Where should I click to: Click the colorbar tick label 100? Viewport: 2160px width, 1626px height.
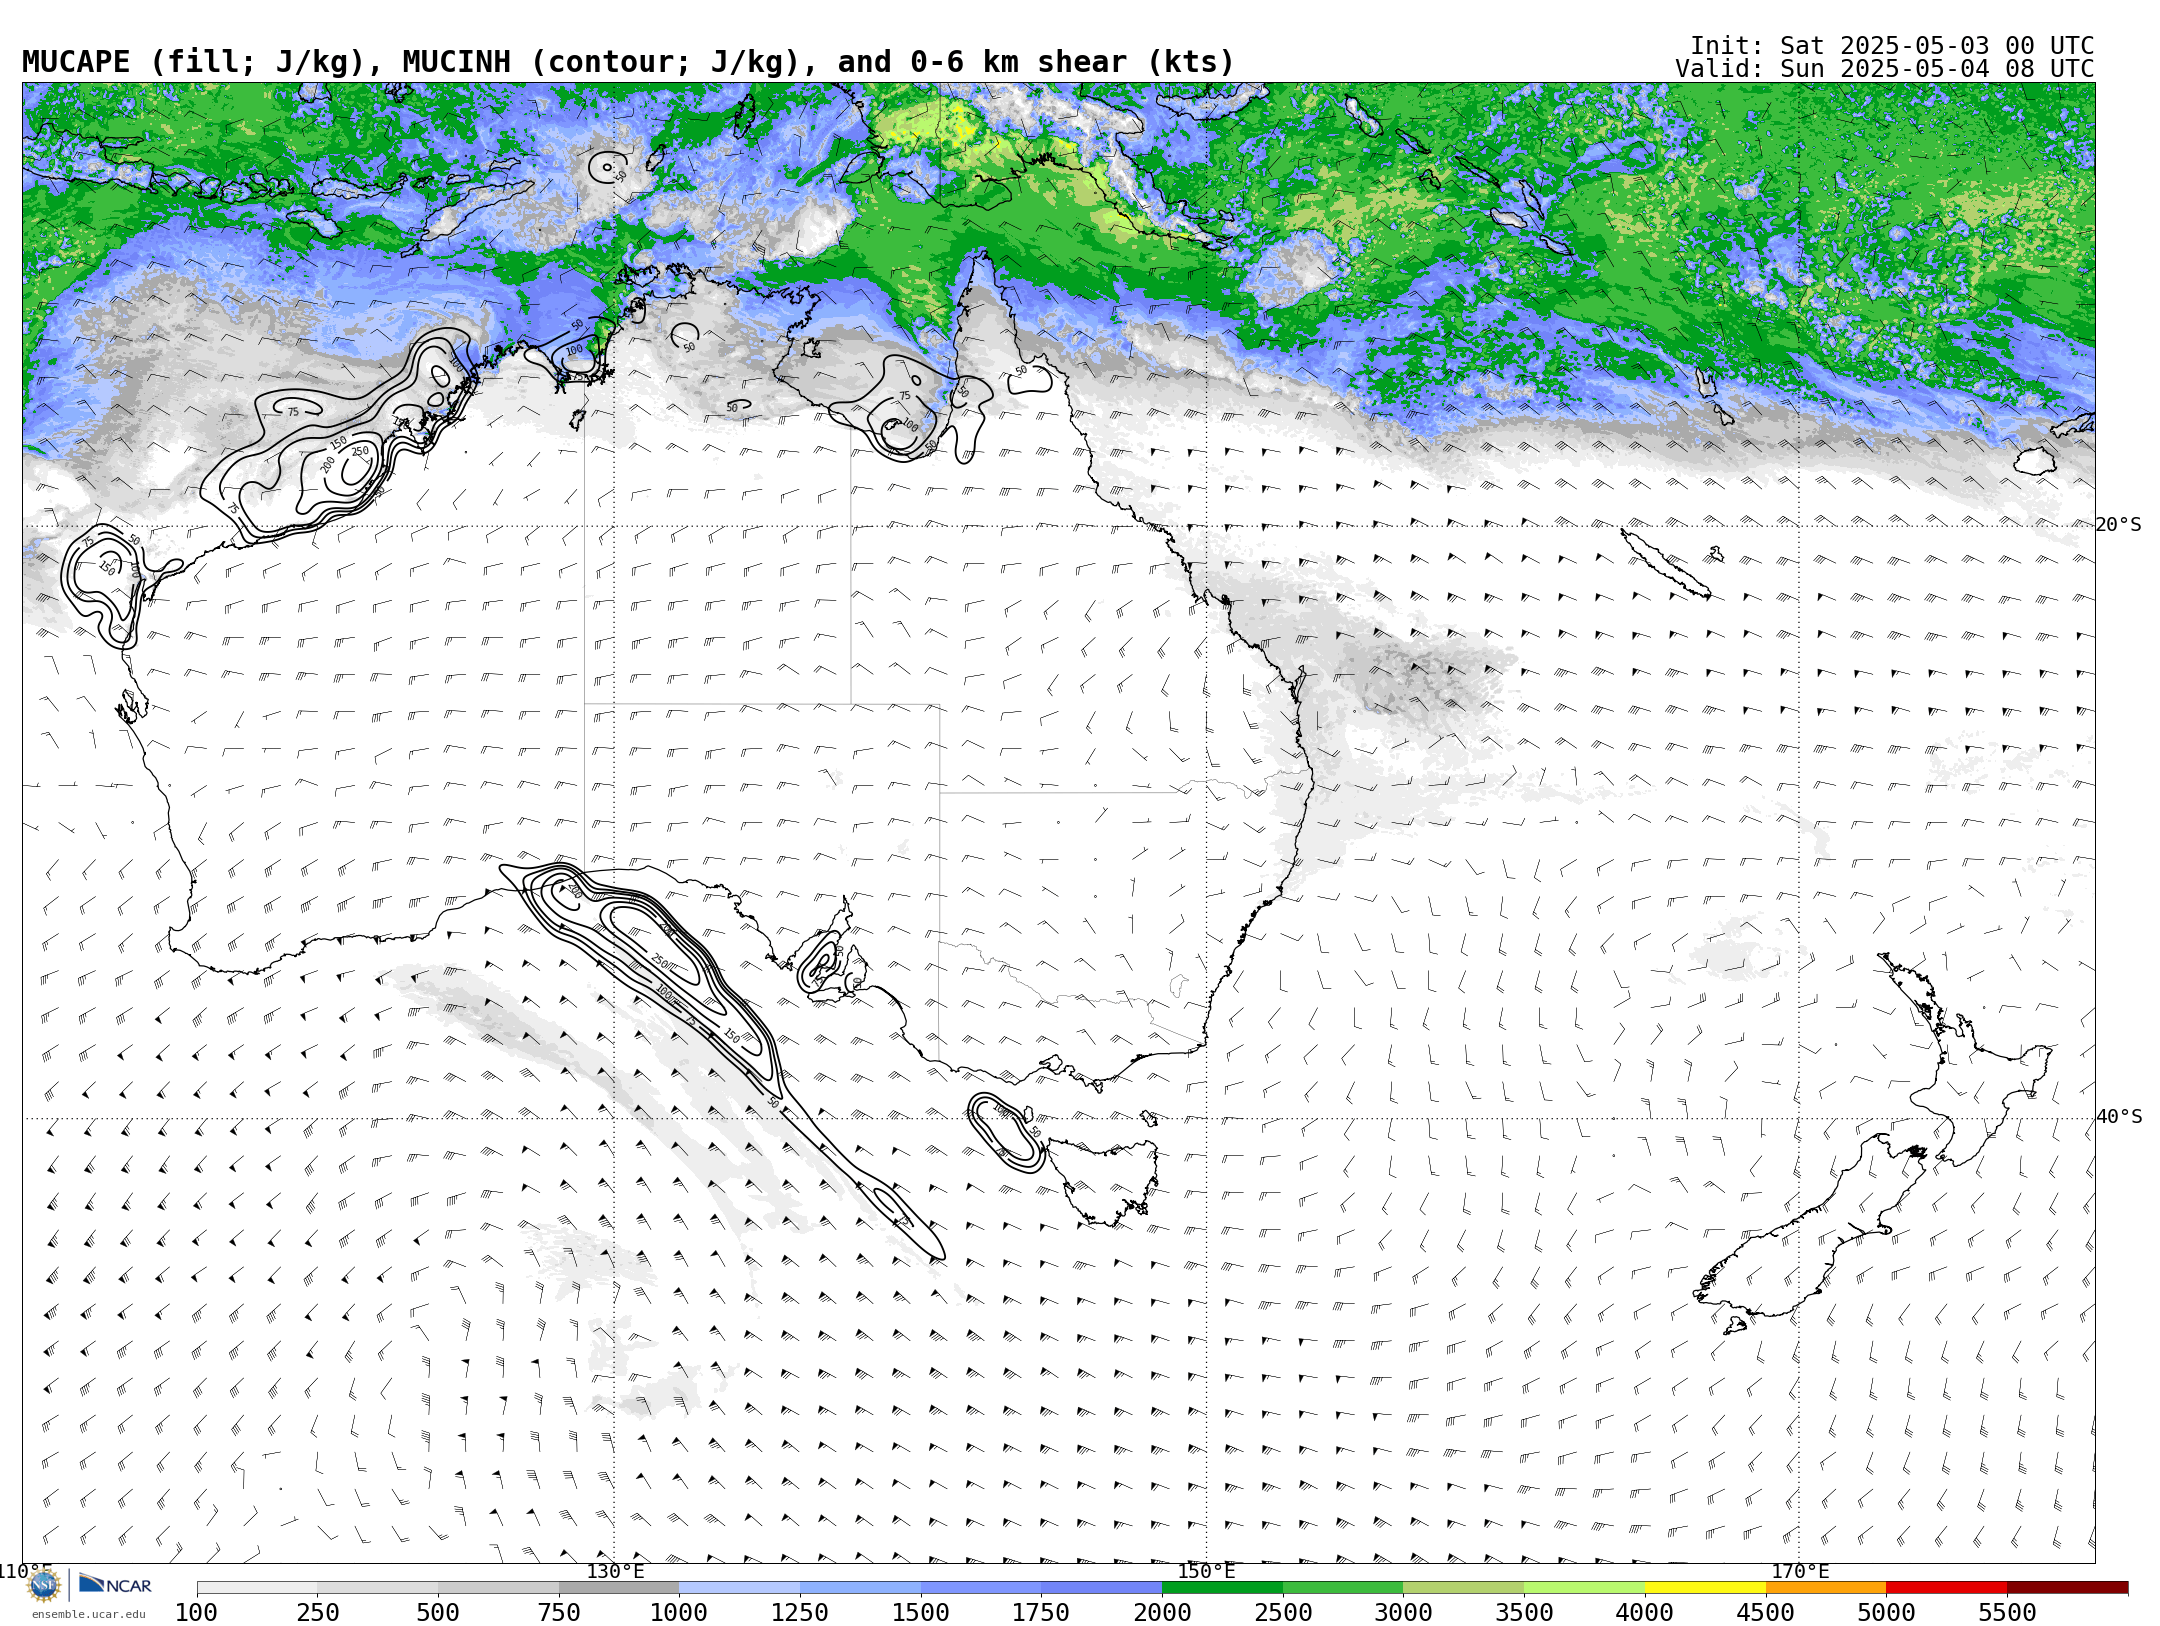(196, 1613)
